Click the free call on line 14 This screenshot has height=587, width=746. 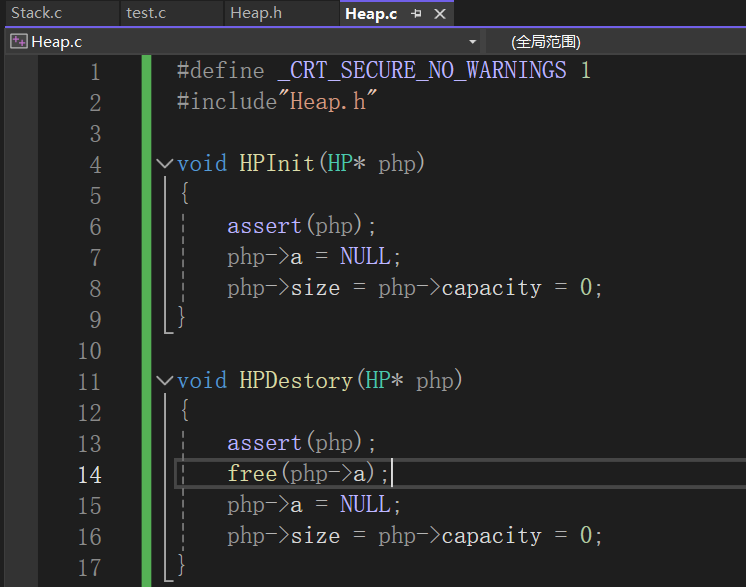point(252,473)
